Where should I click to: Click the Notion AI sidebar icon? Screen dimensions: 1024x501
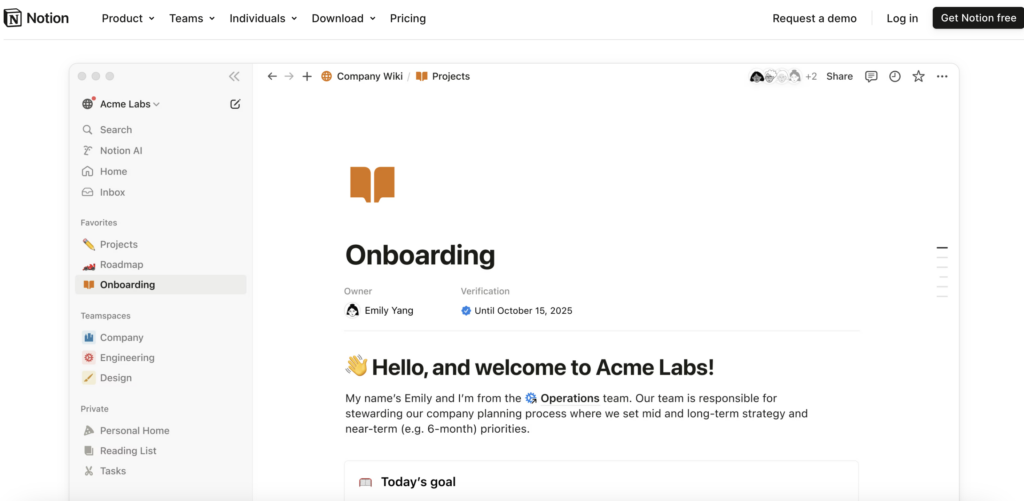click(88, 151)
